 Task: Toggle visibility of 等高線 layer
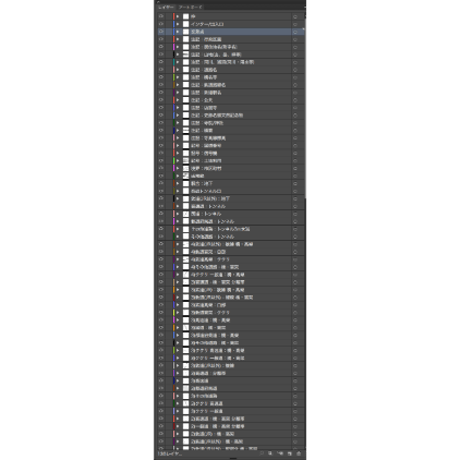161,176
